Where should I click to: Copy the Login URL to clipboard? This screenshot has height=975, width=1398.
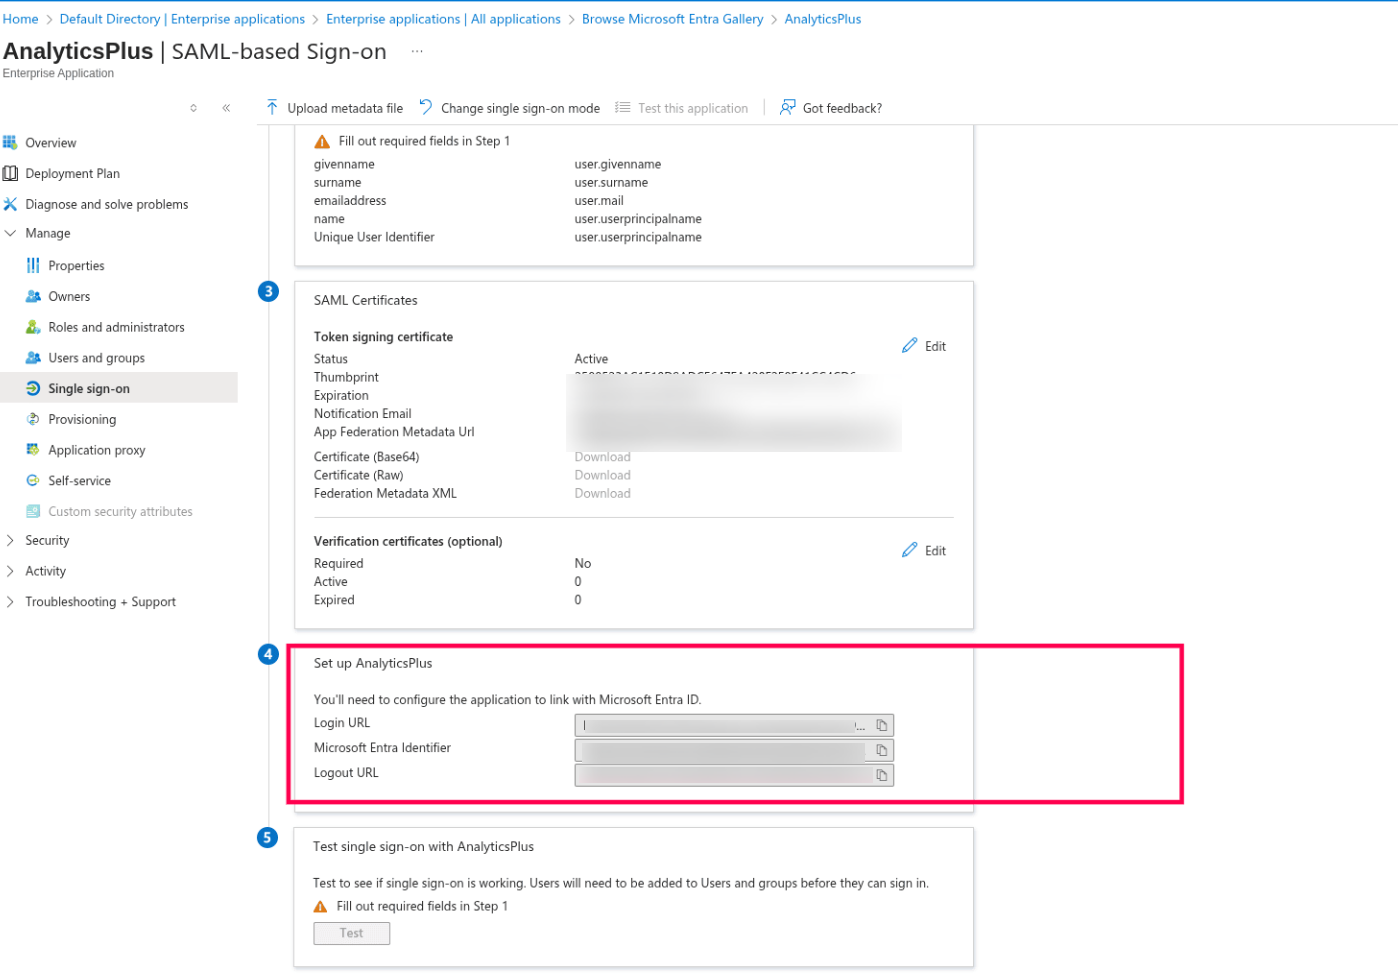[x=882, y=725]
